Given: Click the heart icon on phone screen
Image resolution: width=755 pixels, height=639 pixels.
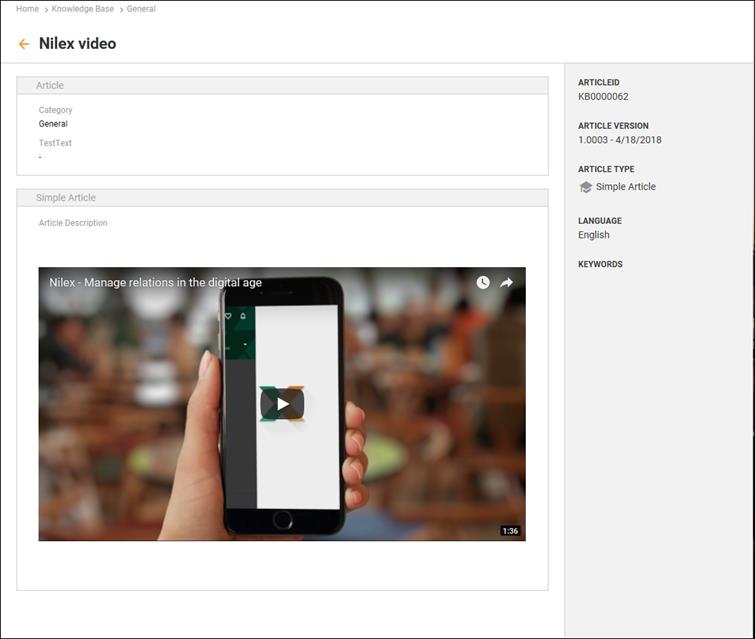Looking at the screenshot, I should [x=228, y=316].
